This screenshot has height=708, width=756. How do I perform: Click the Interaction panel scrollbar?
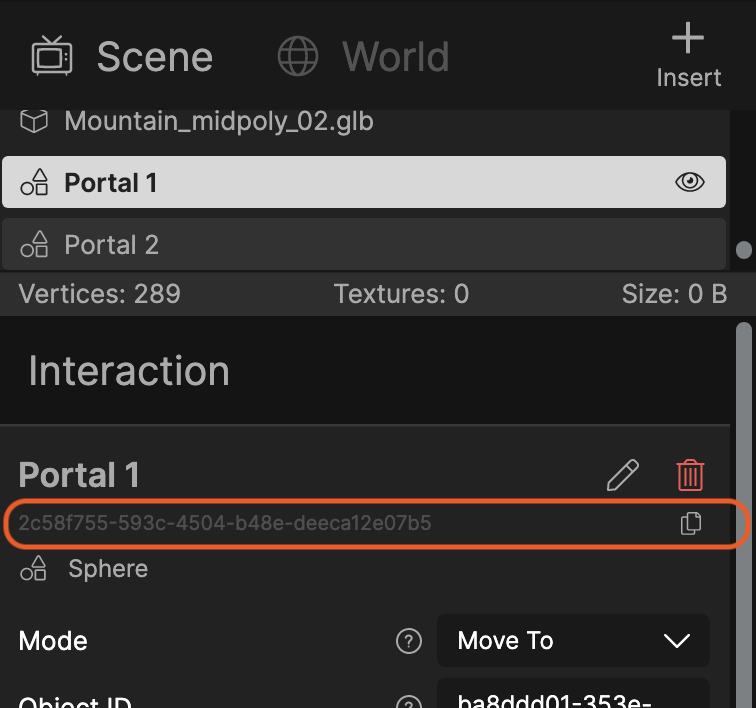[744, 514]
